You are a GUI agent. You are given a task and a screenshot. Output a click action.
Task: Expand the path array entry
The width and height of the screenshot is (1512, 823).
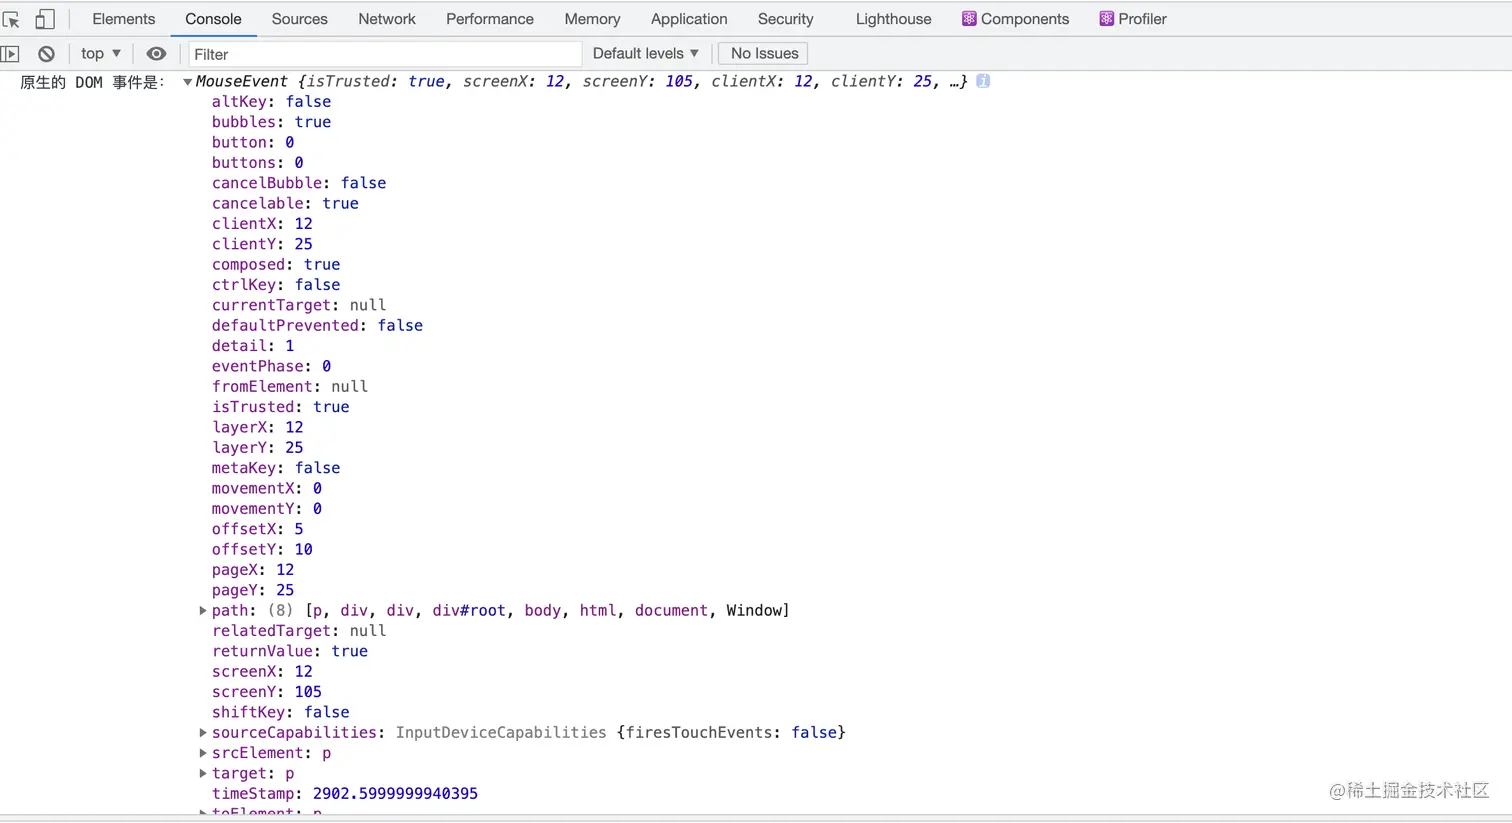[203, 610]
